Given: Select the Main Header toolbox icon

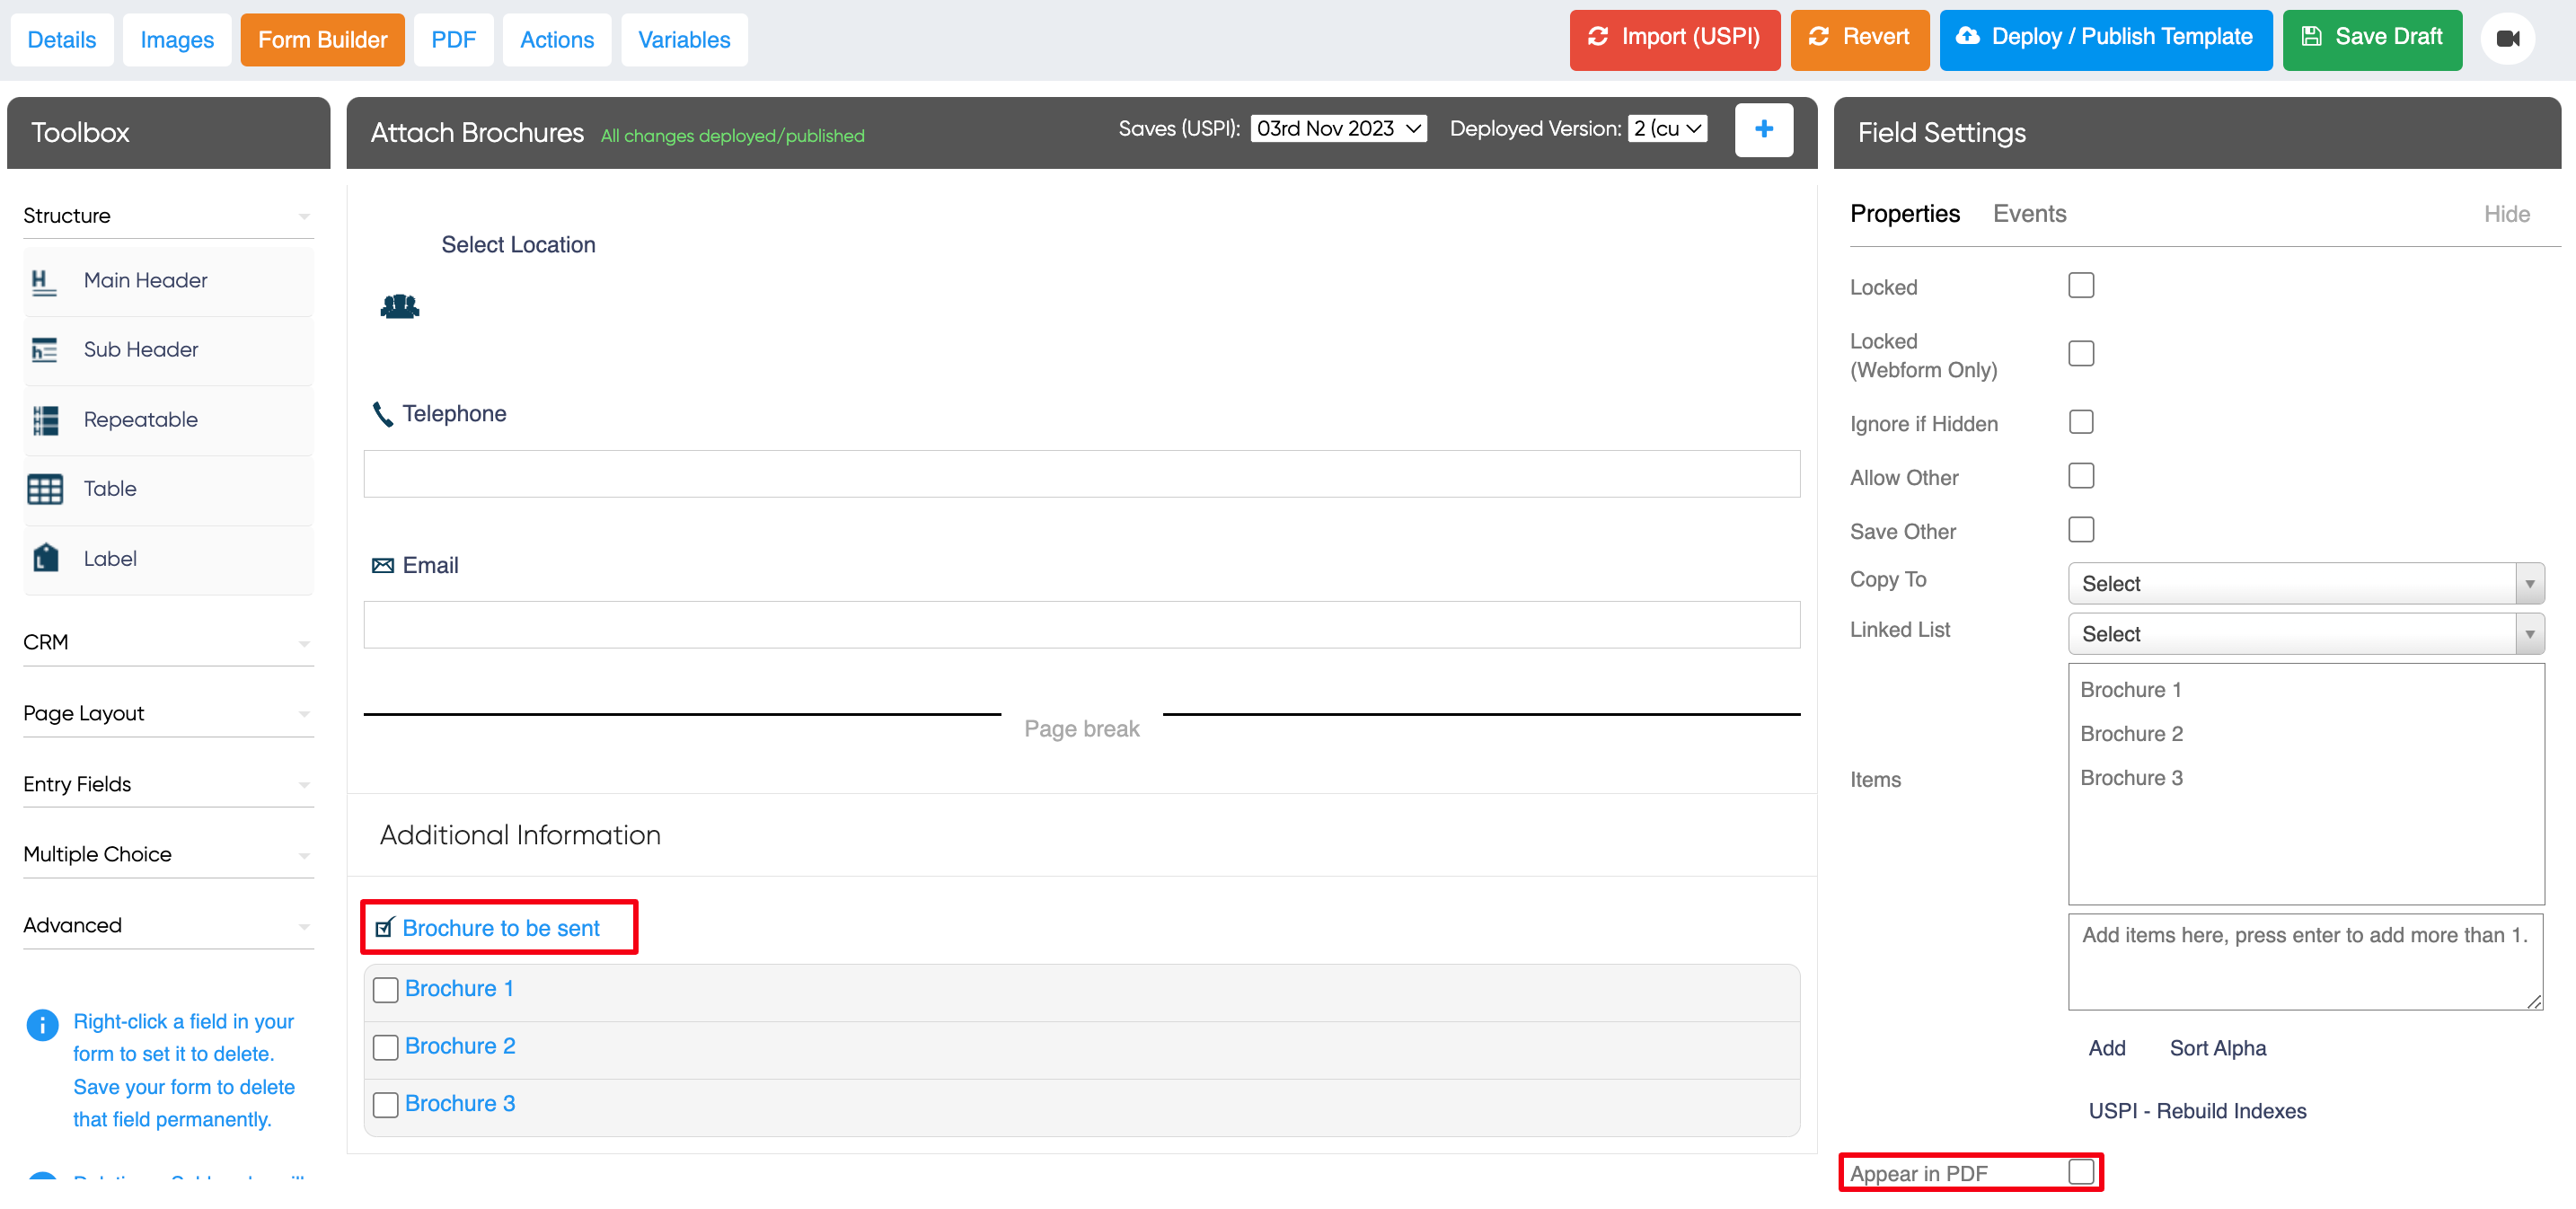Looking at the screenshot, I should click(x=44, y=281).
